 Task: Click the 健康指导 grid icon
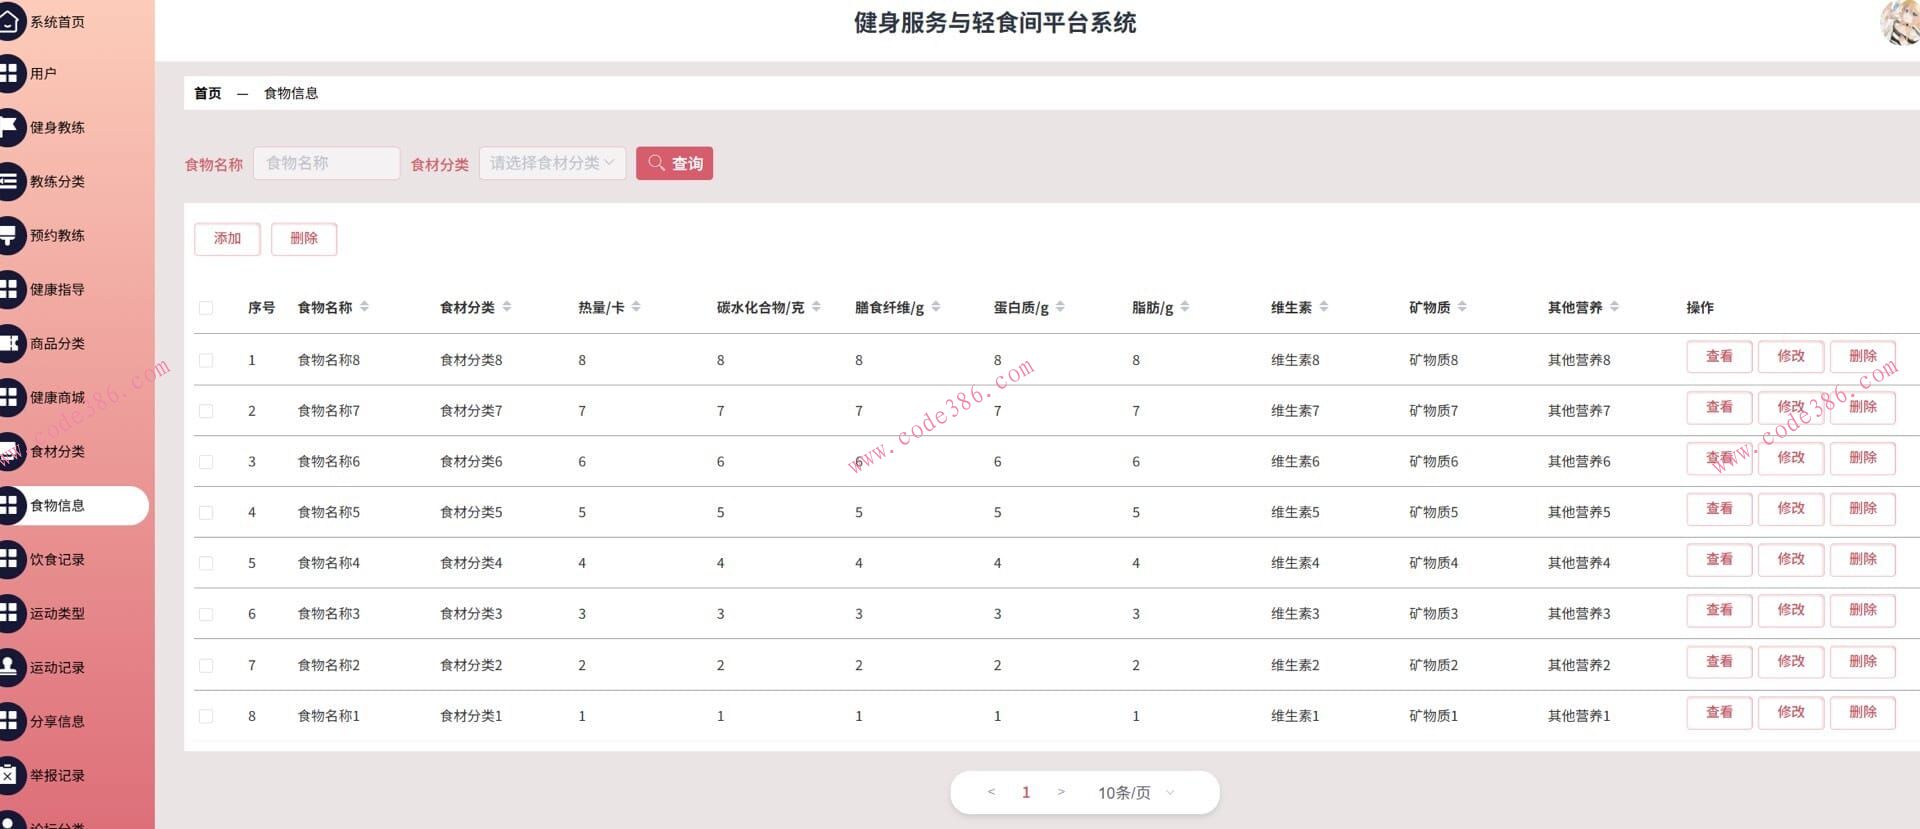(8, 289)
